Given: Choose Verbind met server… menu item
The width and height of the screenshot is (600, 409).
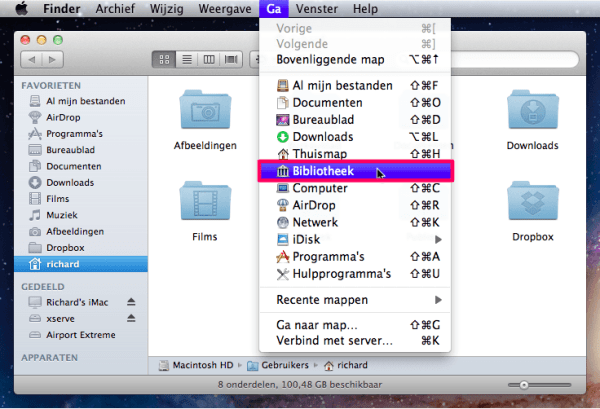Looking at the screenshot, I should [355, 341].
